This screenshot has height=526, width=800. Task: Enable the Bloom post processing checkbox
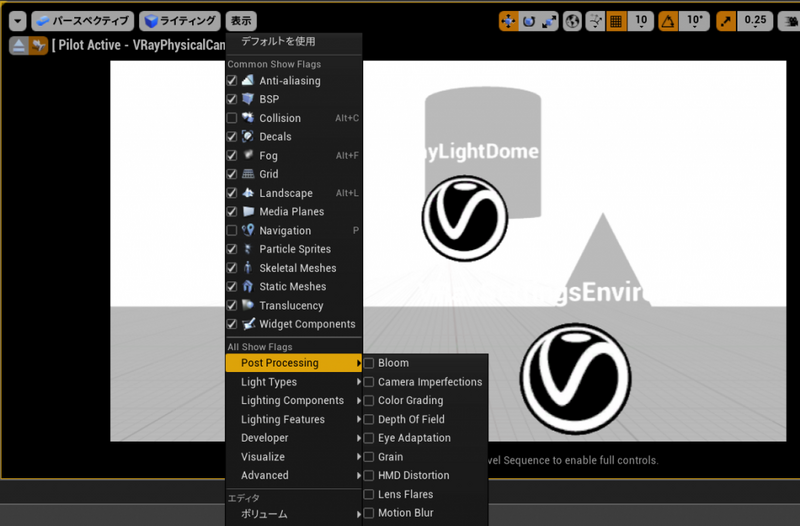[x=369, y=363]
